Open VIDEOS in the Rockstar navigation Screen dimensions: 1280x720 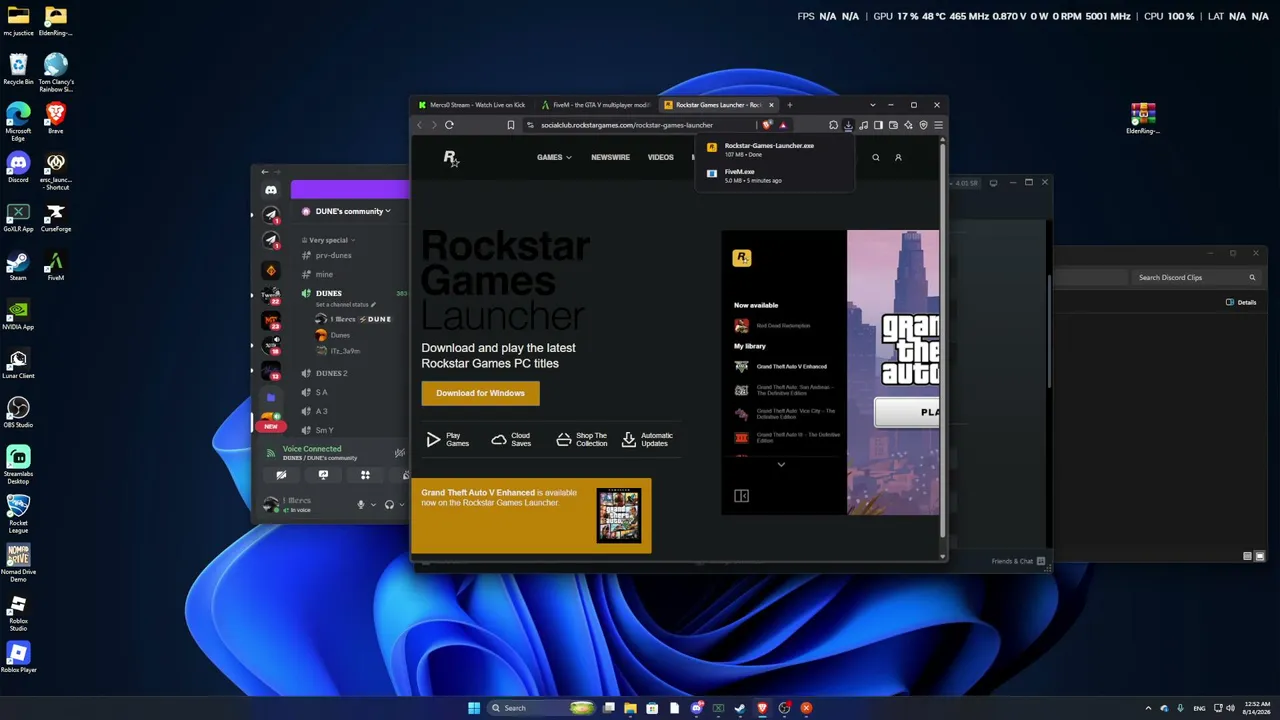pyautogui.click(x=660, y=157)
